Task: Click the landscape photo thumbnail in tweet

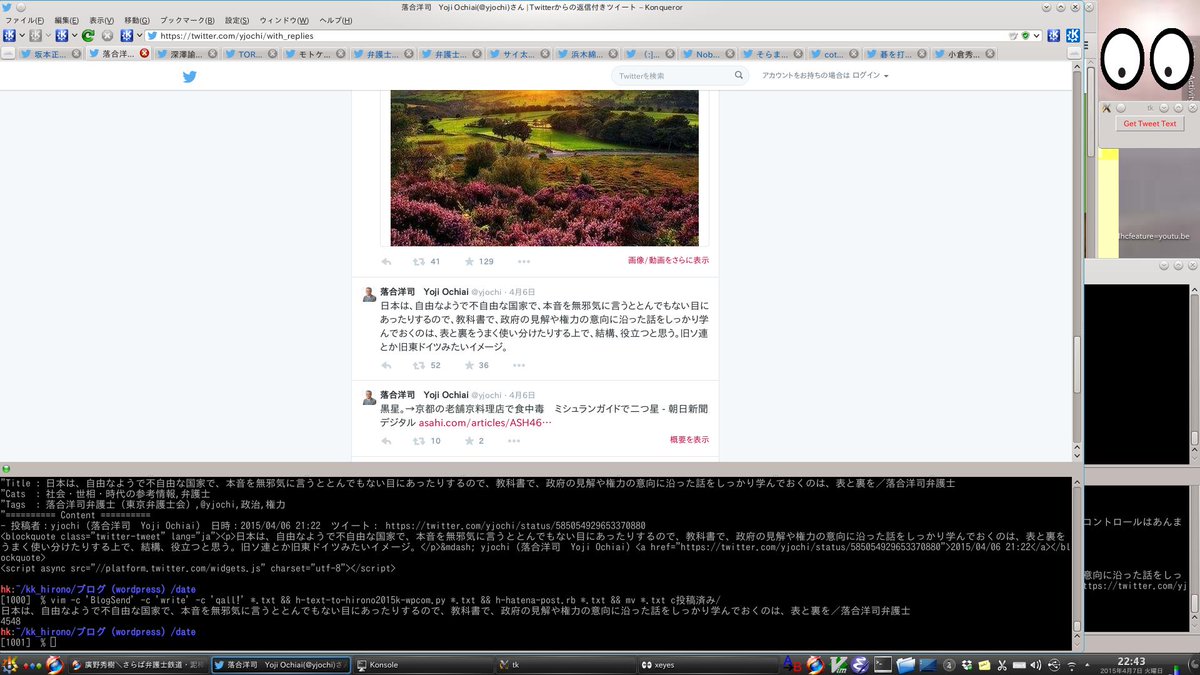Action: pos(544,167)
